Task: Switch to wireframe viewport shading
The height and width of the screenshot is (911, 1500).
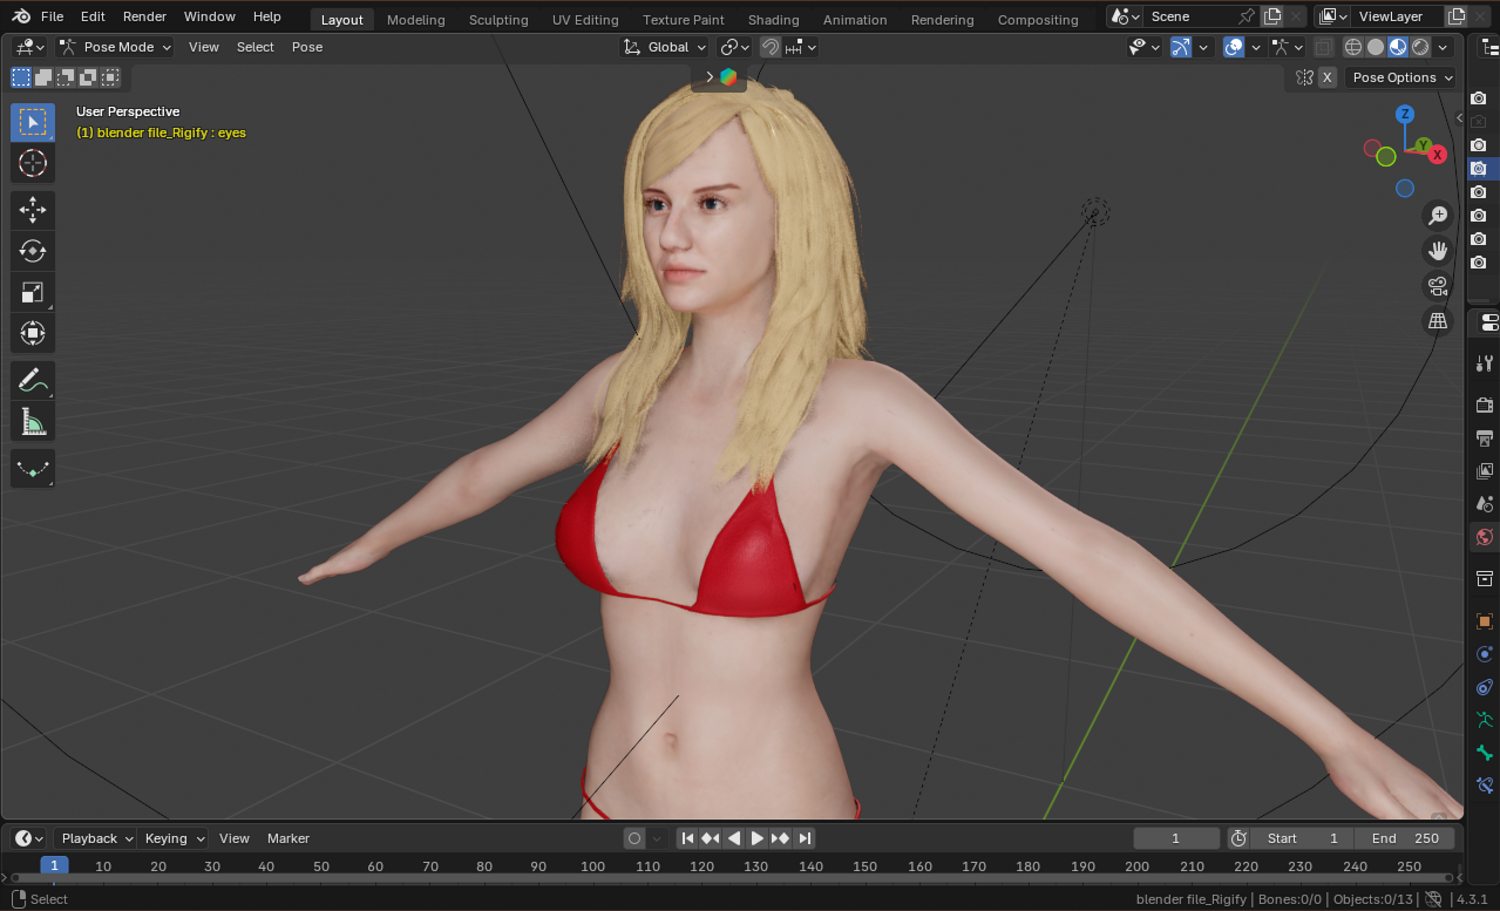Action: [x=1353, y=47]
